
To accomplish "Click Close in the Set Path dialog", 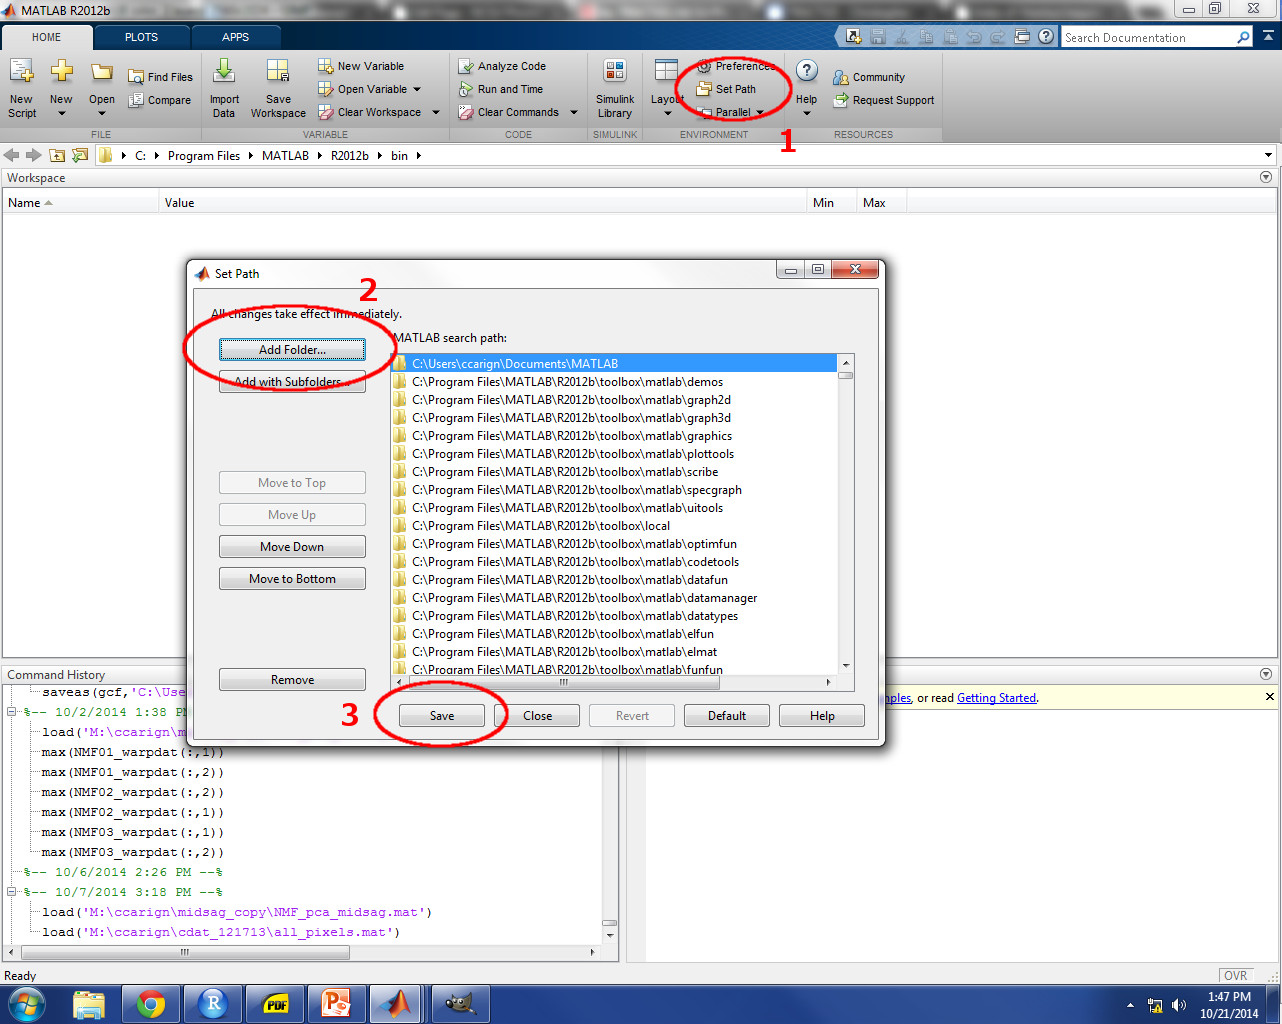I will (537, 716).
